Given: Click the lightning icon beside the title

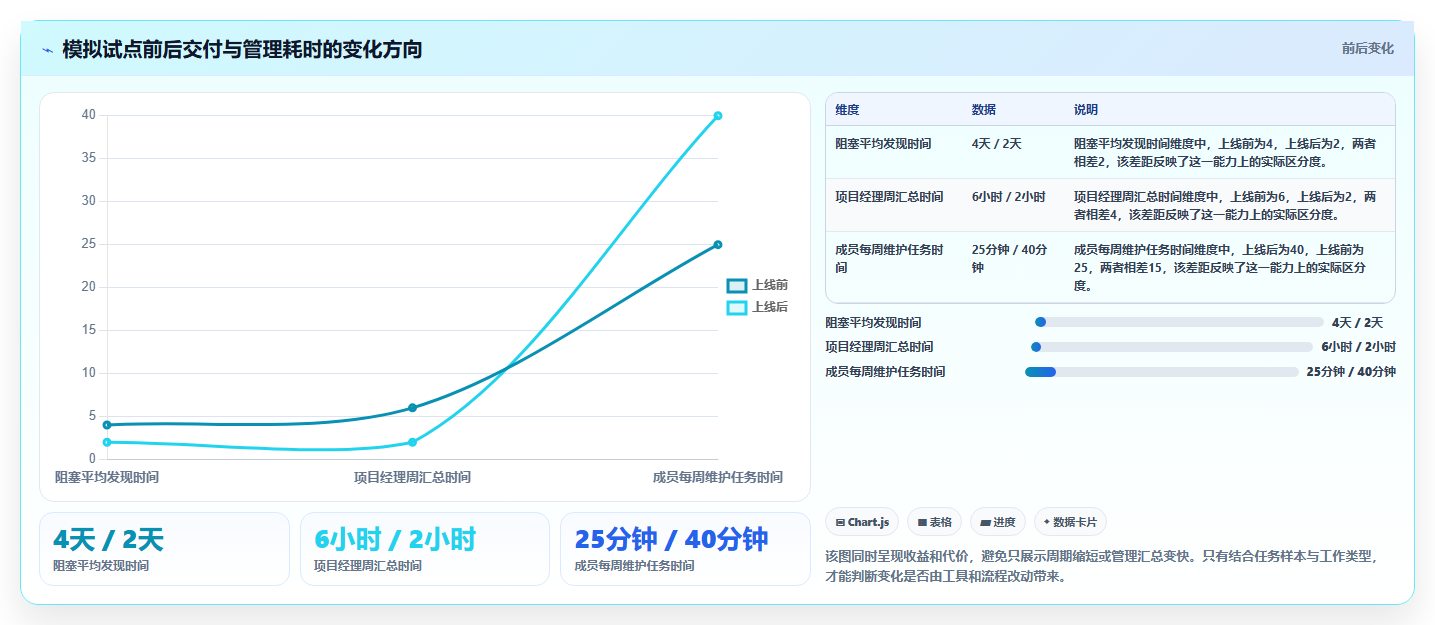Looking at the screenshot, I should pyautogui.click(x=47, y=50).
